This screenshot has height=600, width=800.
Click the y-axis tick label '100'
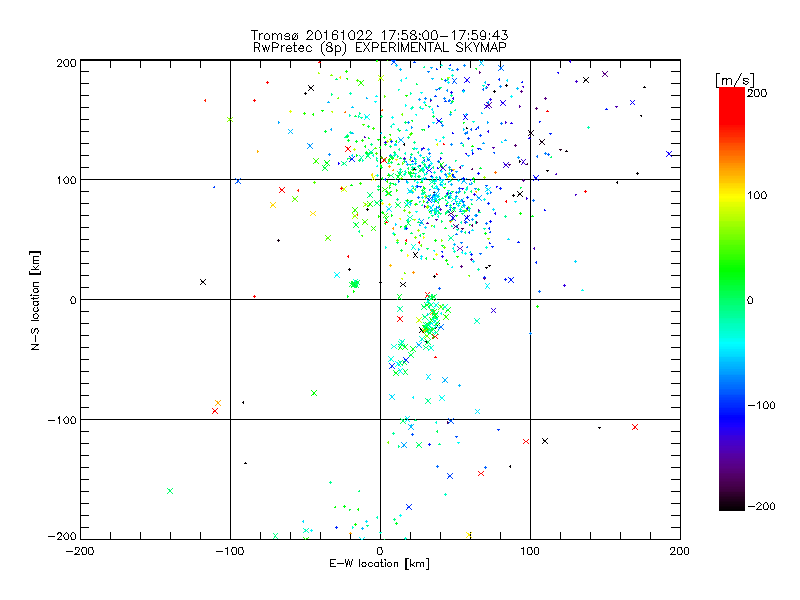tap(66, 180)
